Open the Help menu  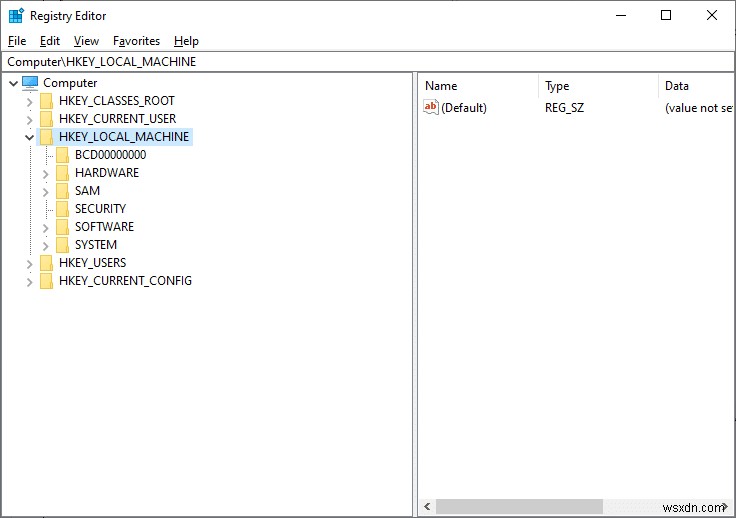coord(186,41)
